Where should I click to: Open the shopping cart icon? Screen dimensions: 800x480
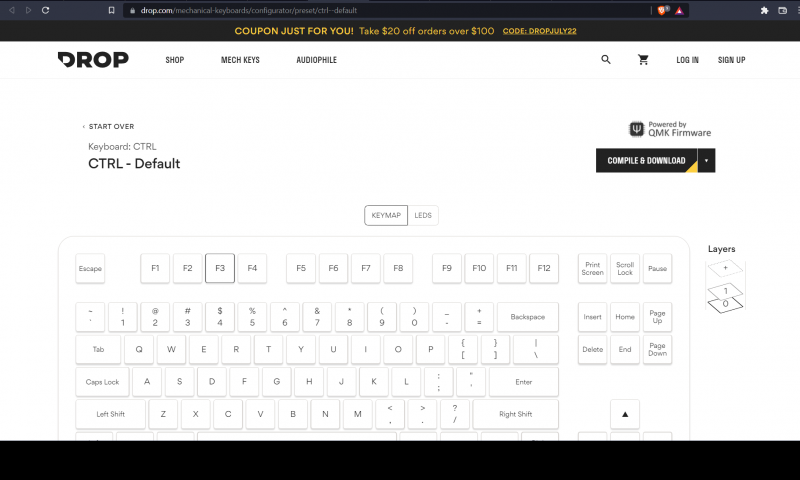click(x=643, y=60)
